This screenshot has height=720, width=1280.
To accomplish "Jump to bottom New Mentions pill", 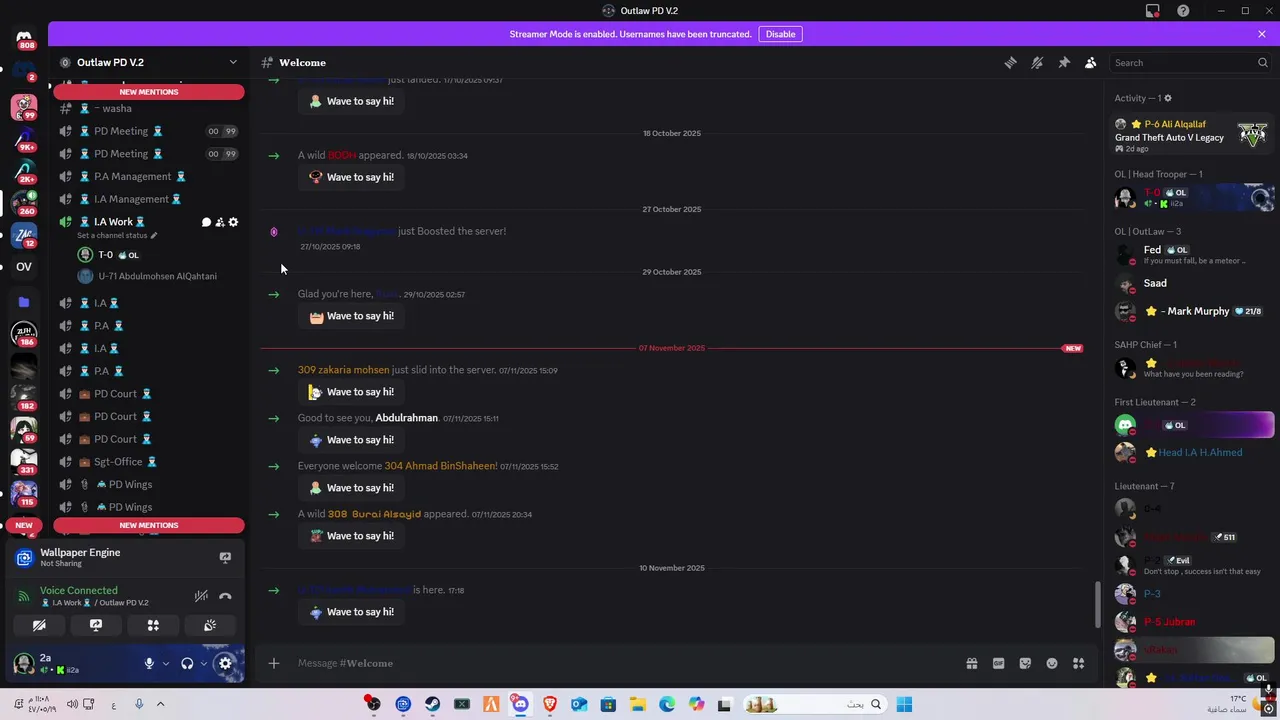I will pos(149,525).
